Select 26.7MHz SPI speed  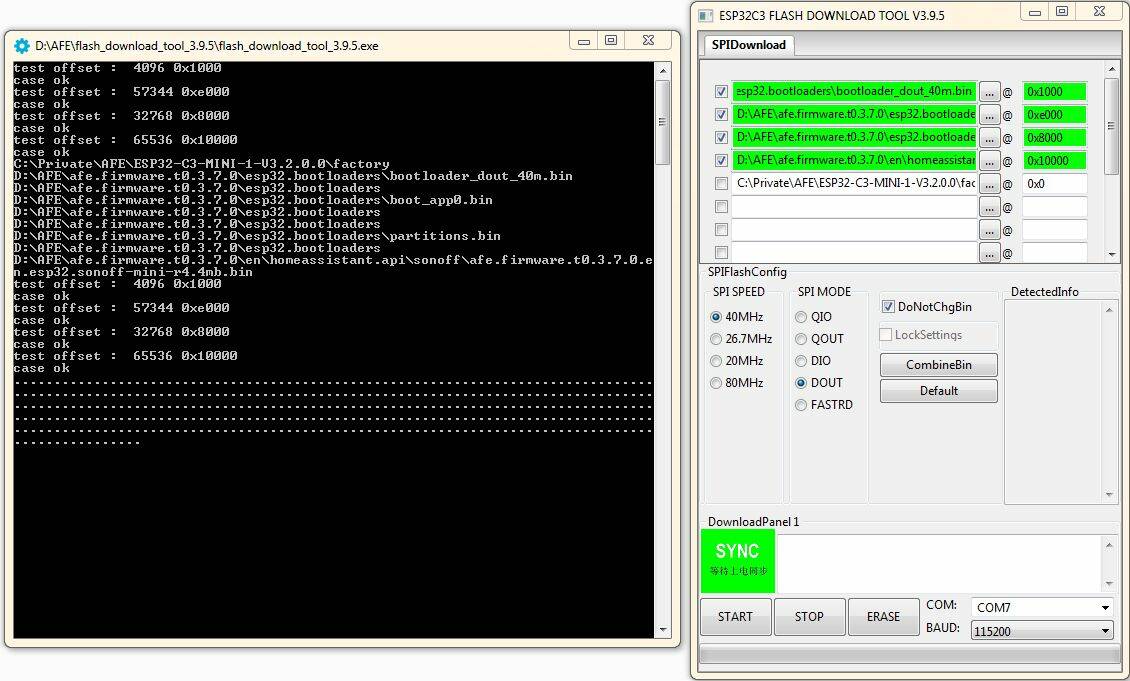(x=716, y=339)
